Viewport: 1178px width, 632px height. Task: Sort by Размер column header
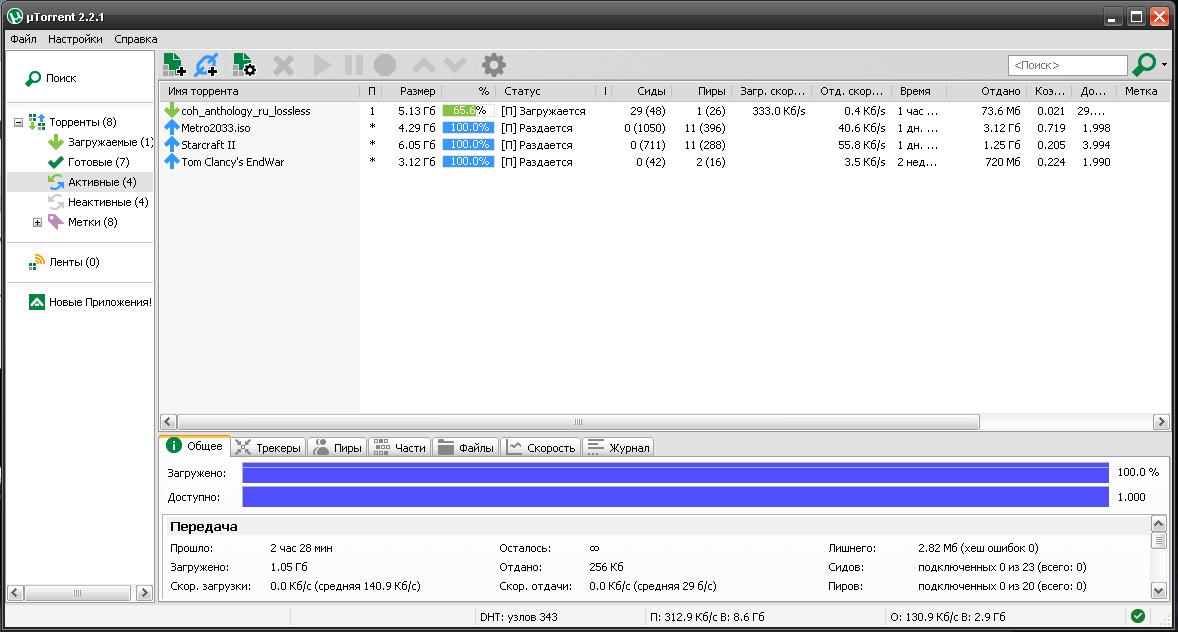click(412, 91)
